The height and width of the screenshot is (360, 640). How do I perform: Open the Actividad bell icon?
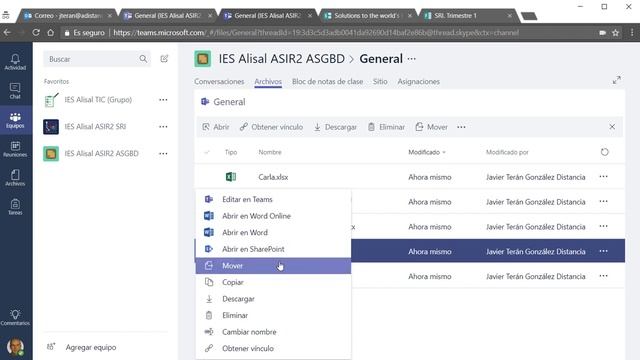coord(15,62)
